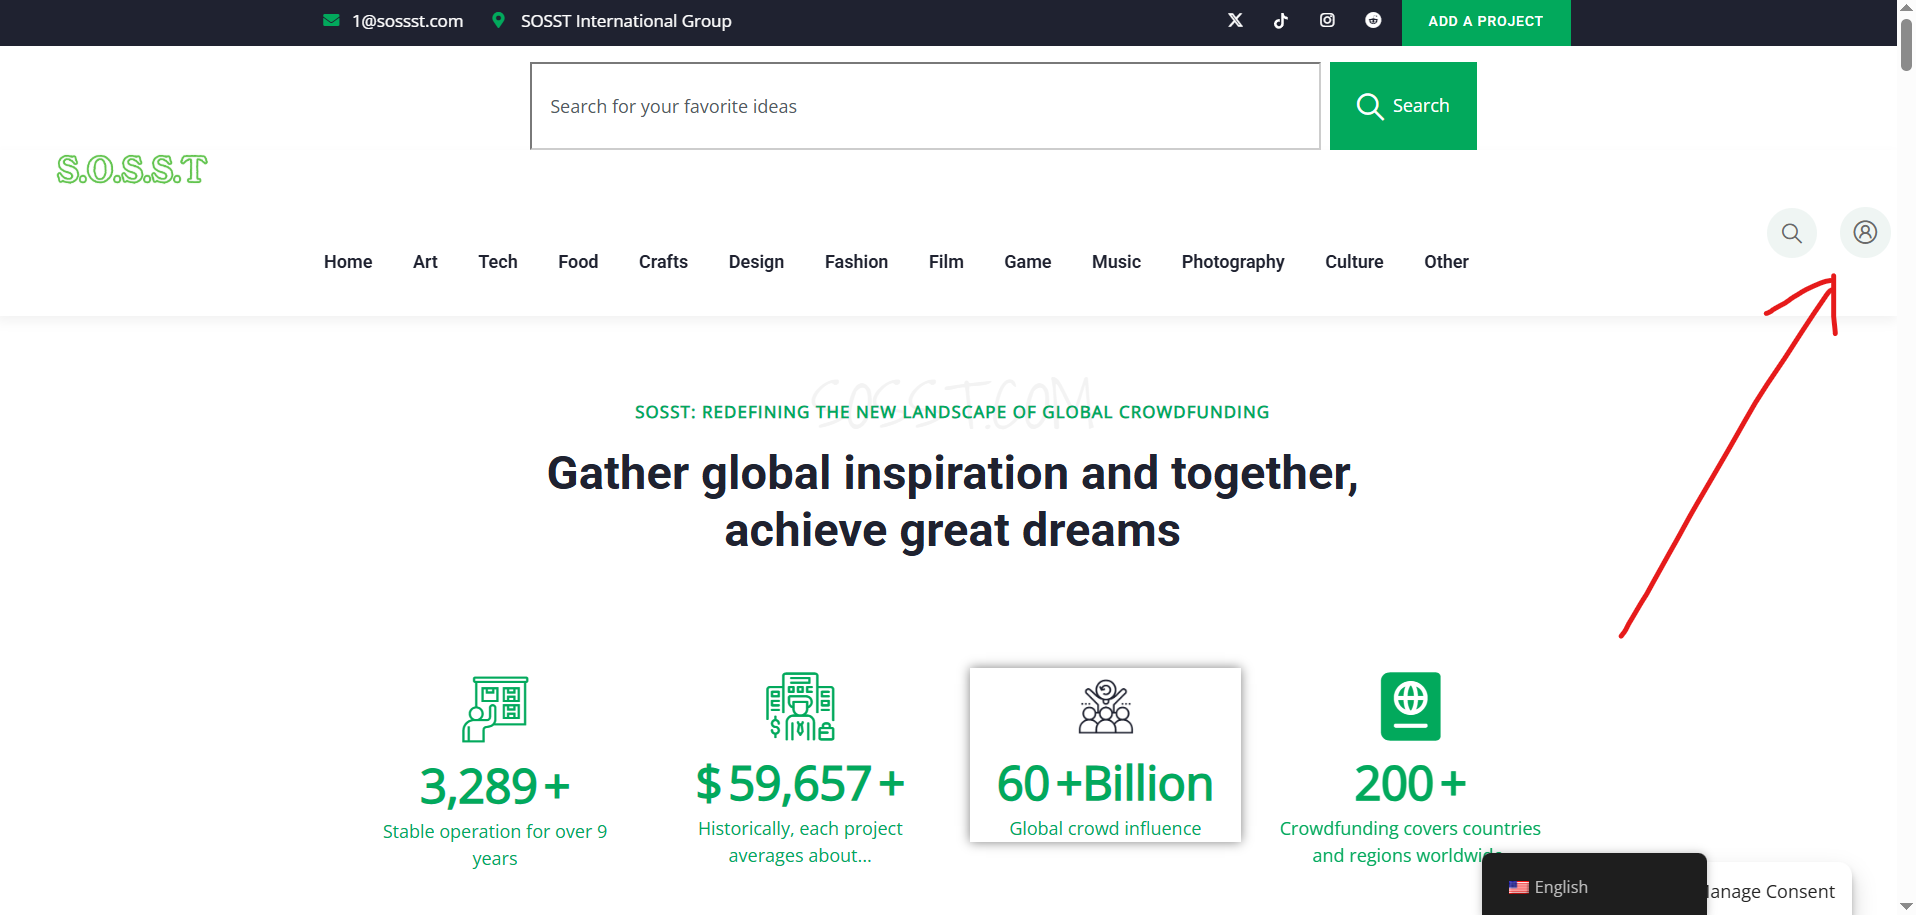Open the Reddit social icon

click(1373, 20)
